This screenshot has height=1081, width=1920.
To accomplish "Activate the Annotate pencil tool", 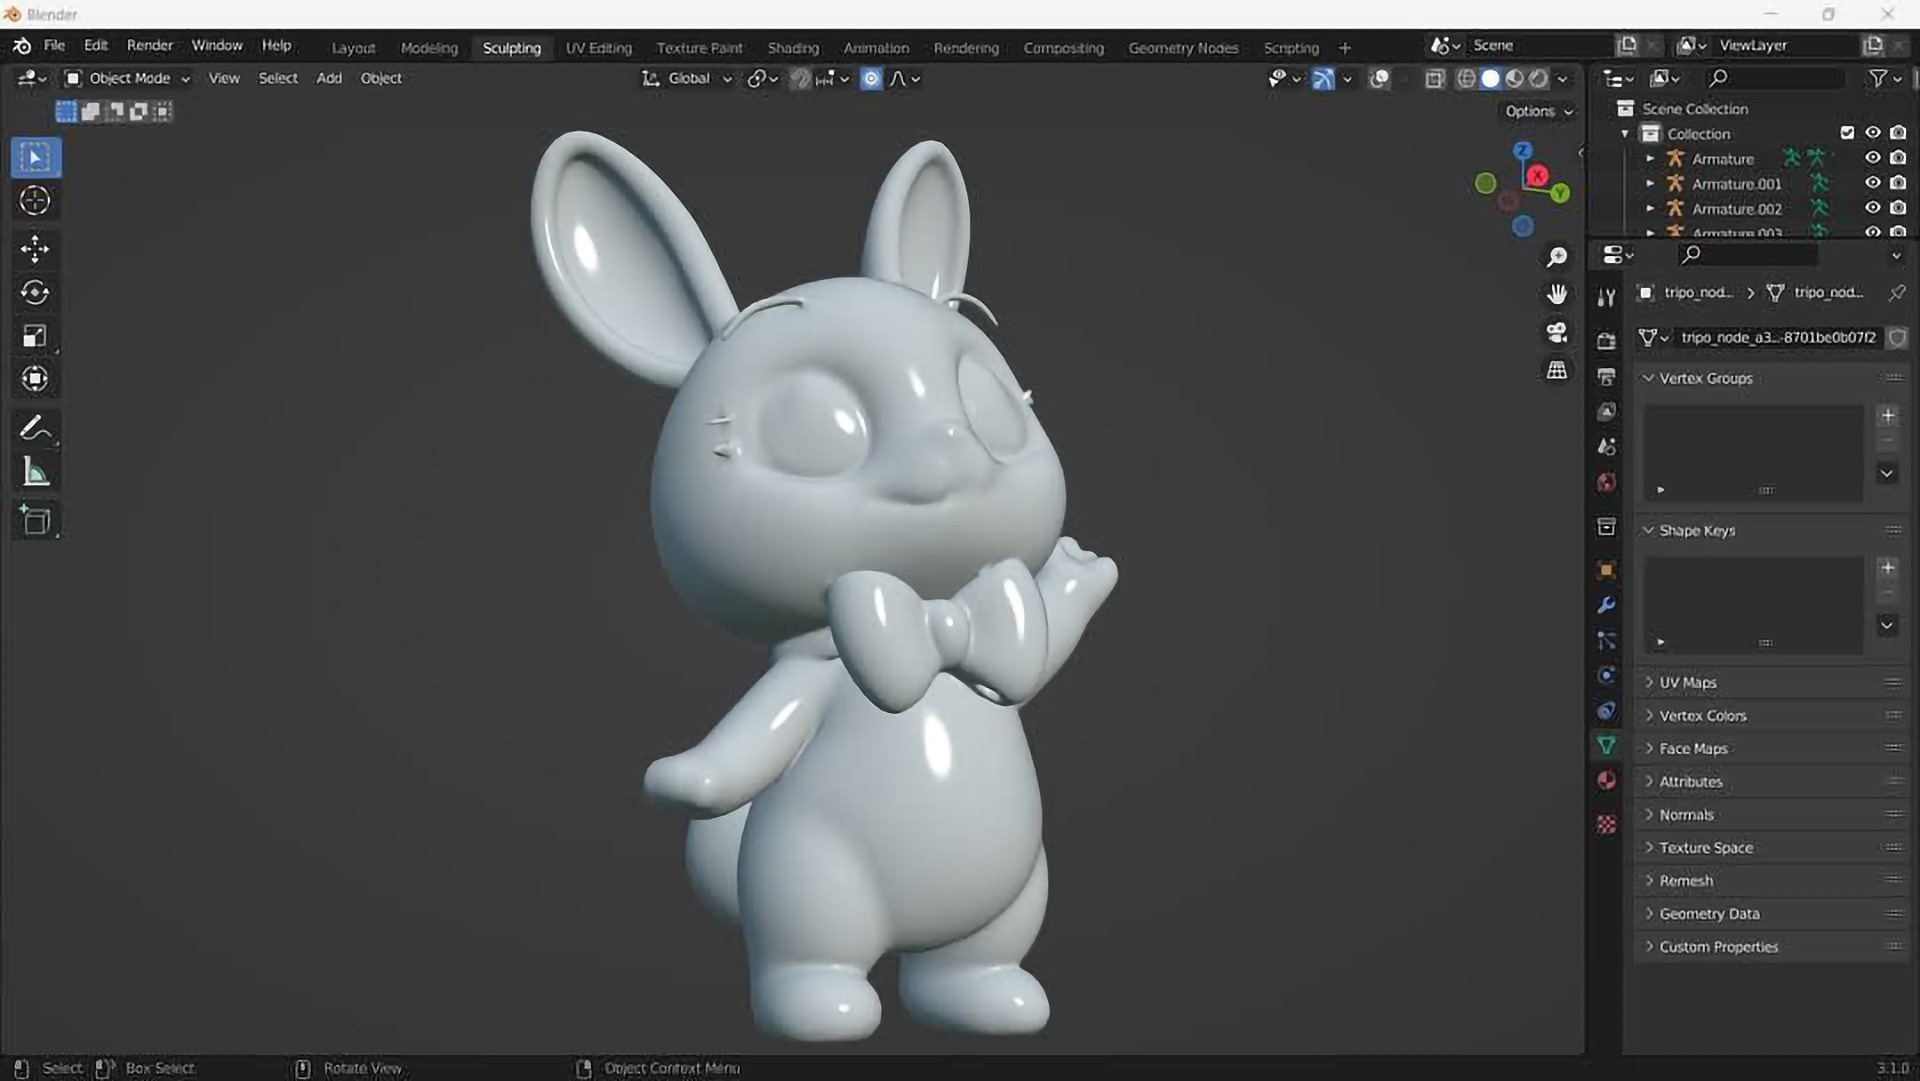I will [35, 428].
